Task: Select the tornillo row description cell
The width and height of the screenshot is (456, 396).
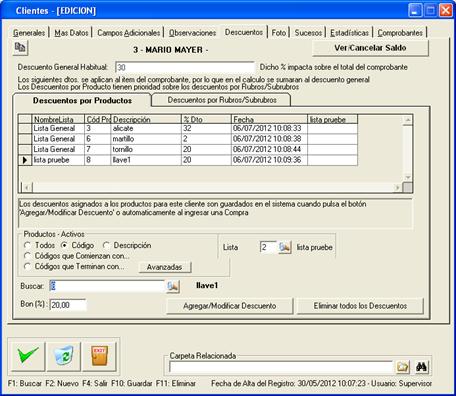Action: click(x=146, y=149)
